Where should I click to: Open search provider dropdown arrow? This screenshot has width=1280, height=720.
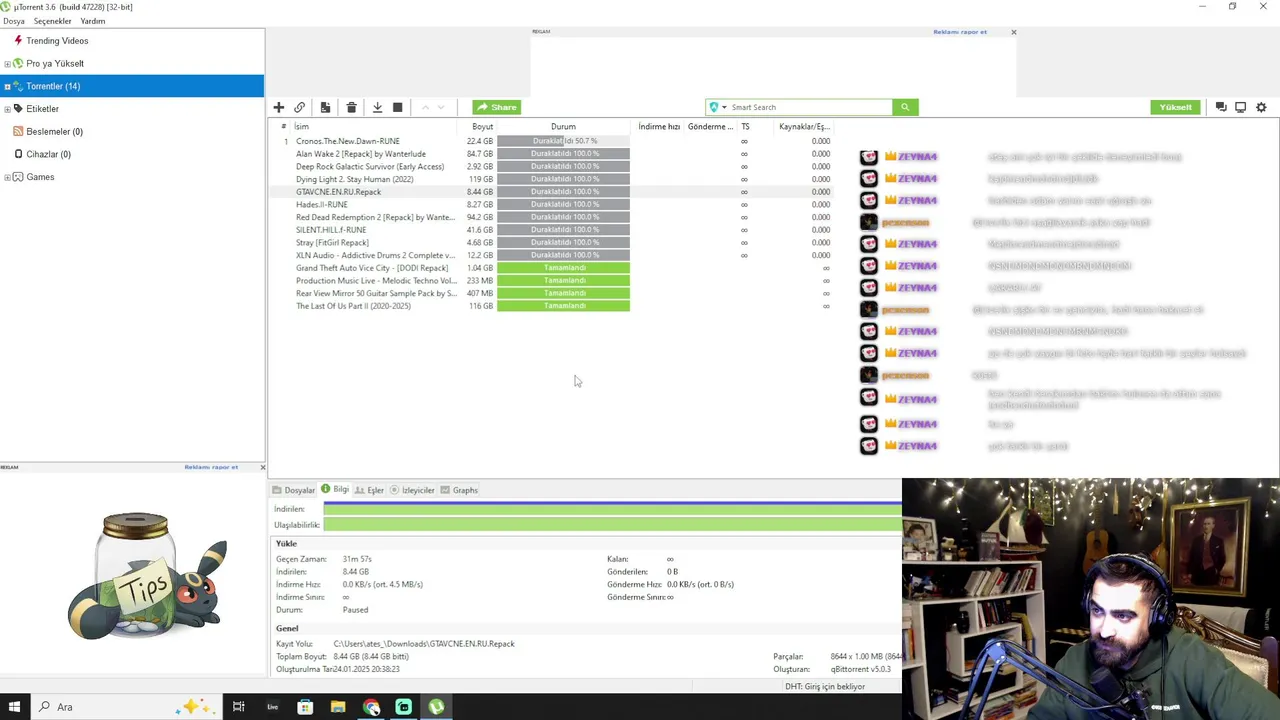tap(724, 107)
